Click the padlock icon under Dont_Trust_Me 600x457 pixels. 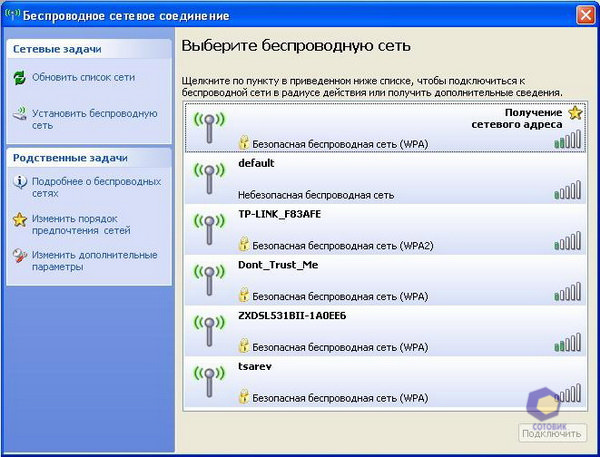pos(243,295)
